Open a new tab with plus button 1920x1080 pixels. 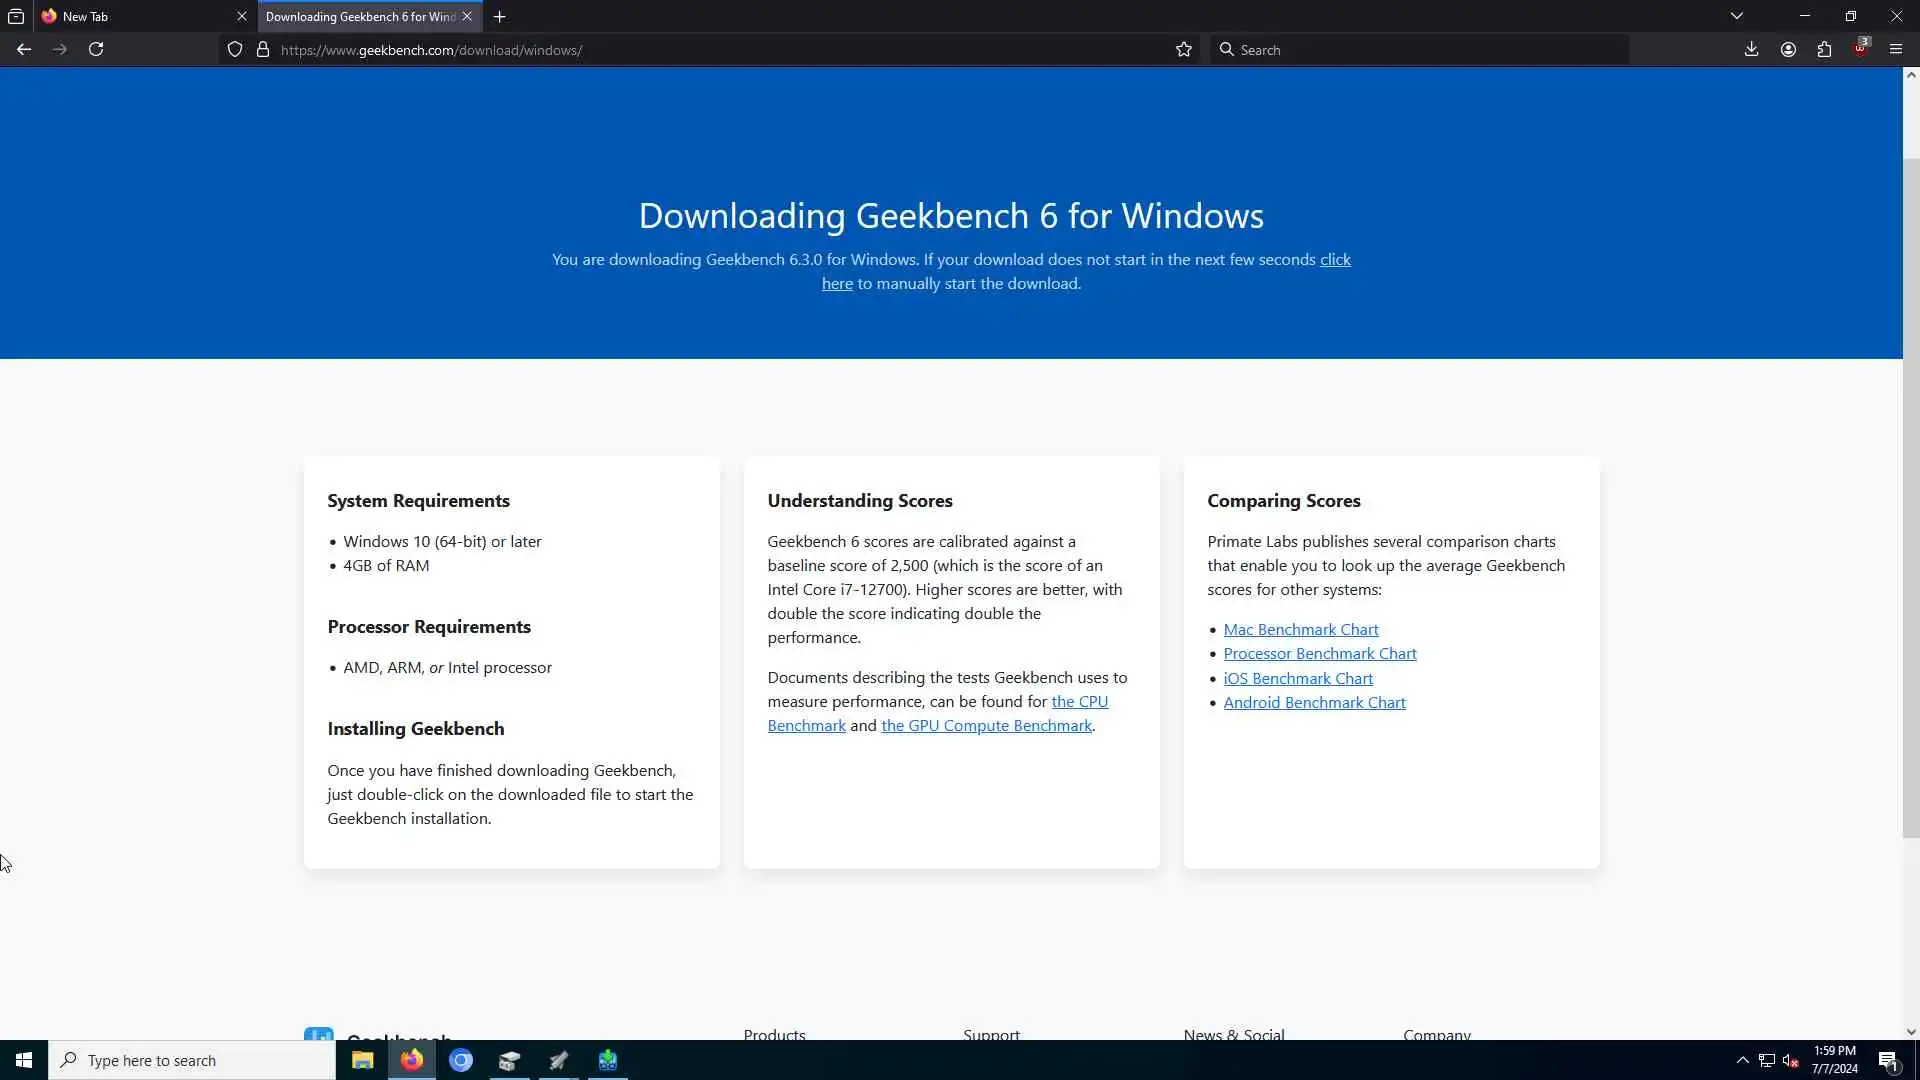coord(500,16)
